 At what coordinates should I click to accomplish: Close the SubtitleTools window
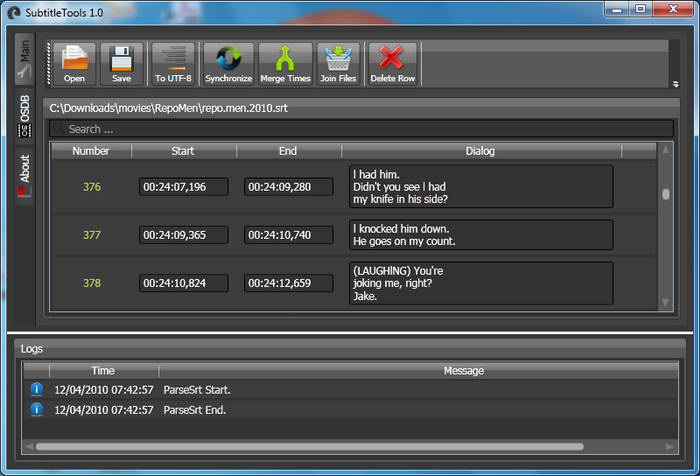(673, 9)
